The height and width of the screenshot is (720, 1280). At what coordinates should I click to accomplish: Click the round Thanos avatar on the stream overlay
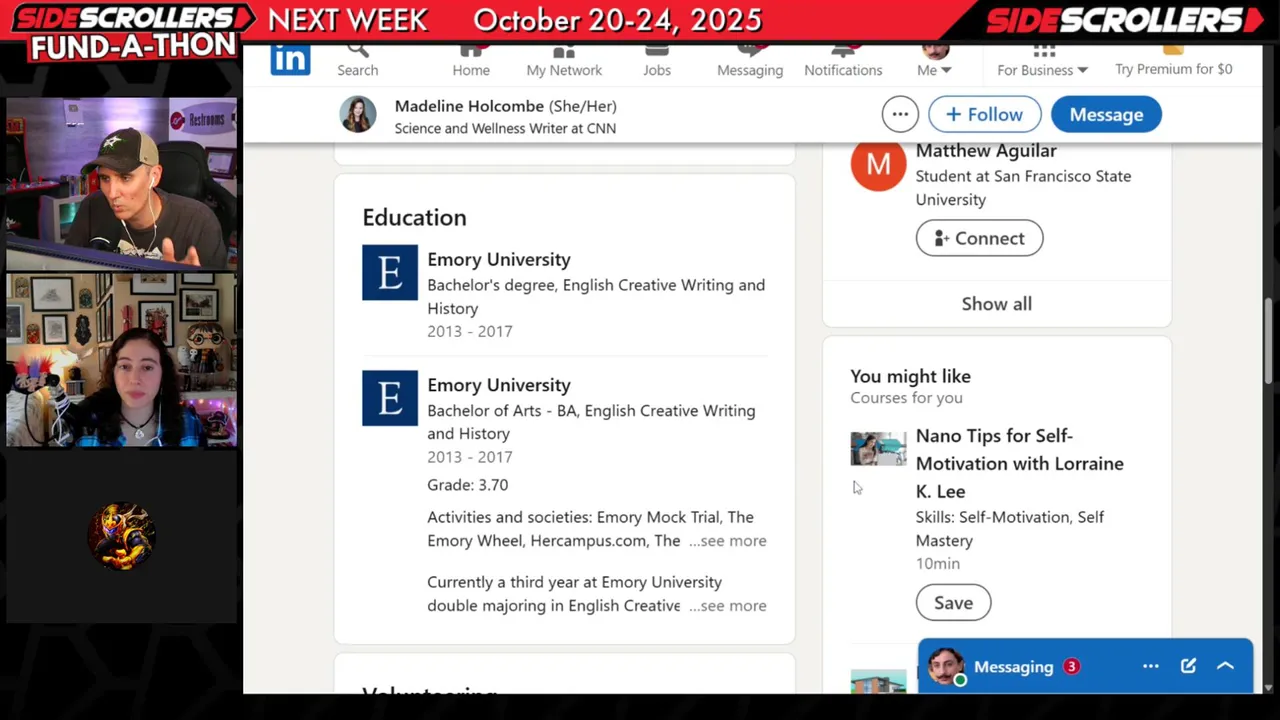tap(122, 535)
